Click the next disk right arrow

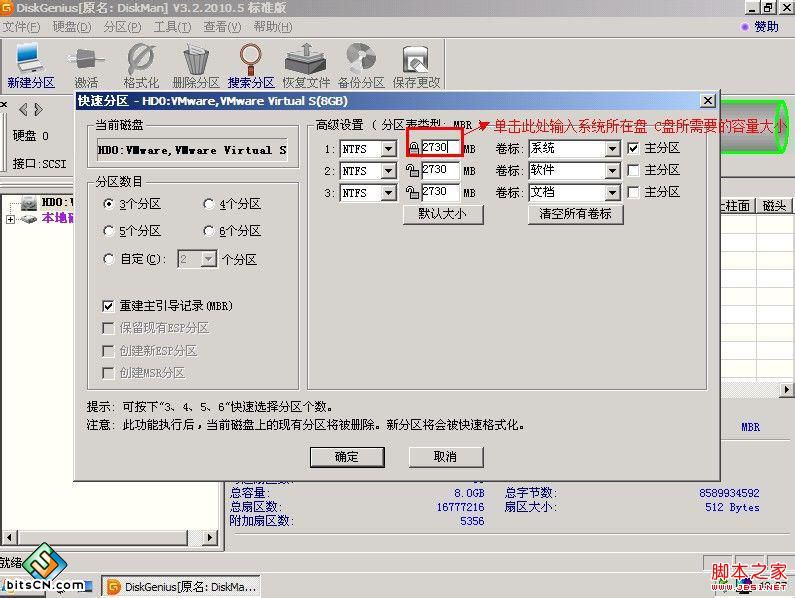pyautogui.click(x=38, y=109)
